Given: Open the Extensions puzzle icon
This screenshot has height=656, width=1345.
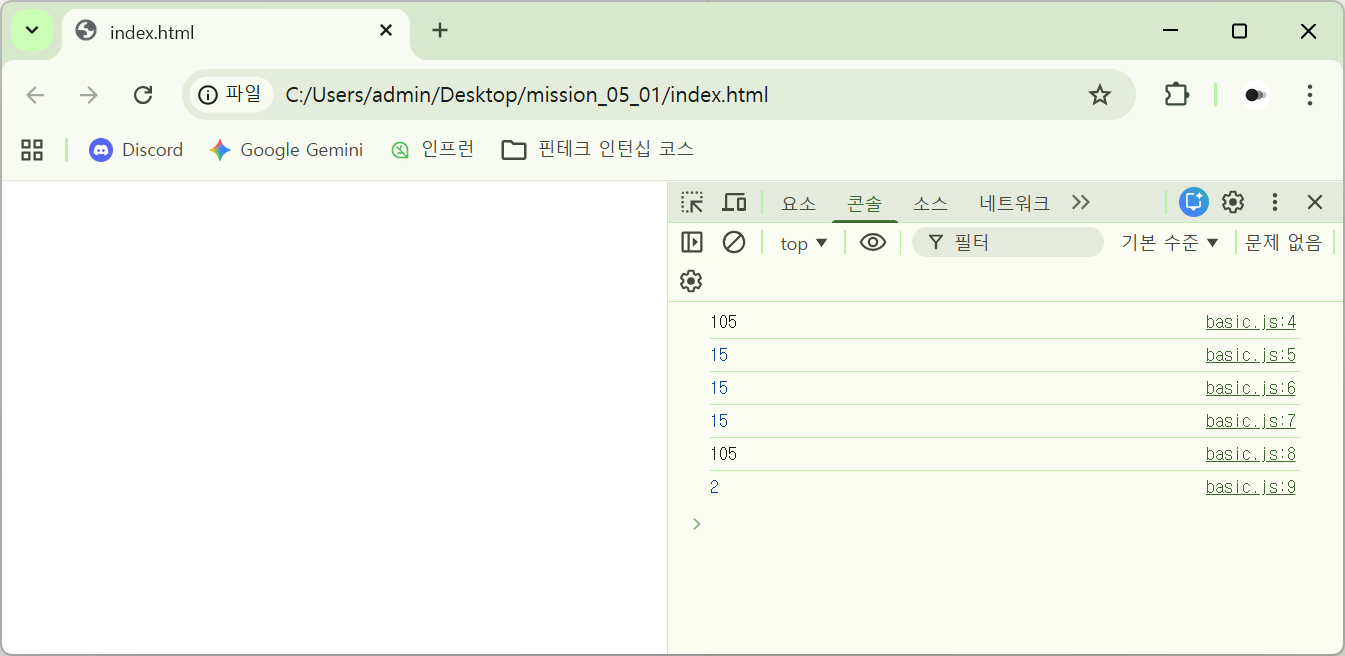Looking at the screenshot, I should tap(1177, 95).
